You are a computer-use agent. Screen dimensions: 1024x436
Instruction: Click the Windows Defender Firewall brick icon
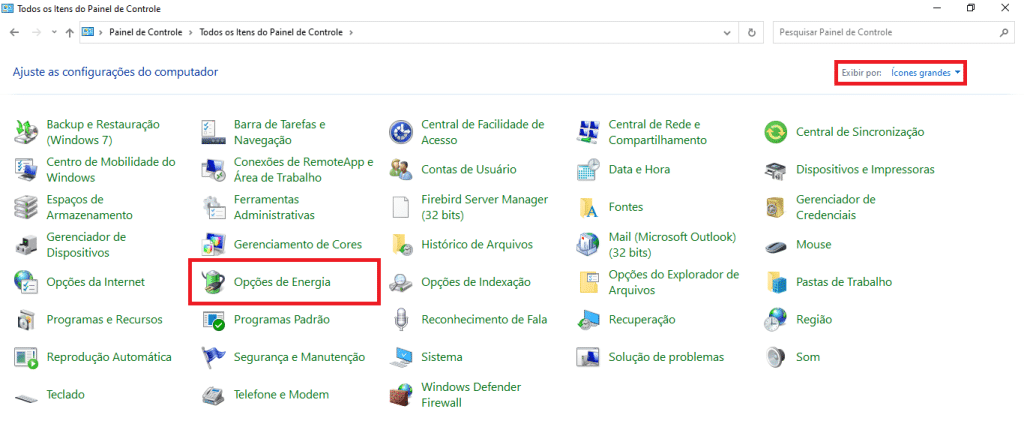click(x=401, y=394)
